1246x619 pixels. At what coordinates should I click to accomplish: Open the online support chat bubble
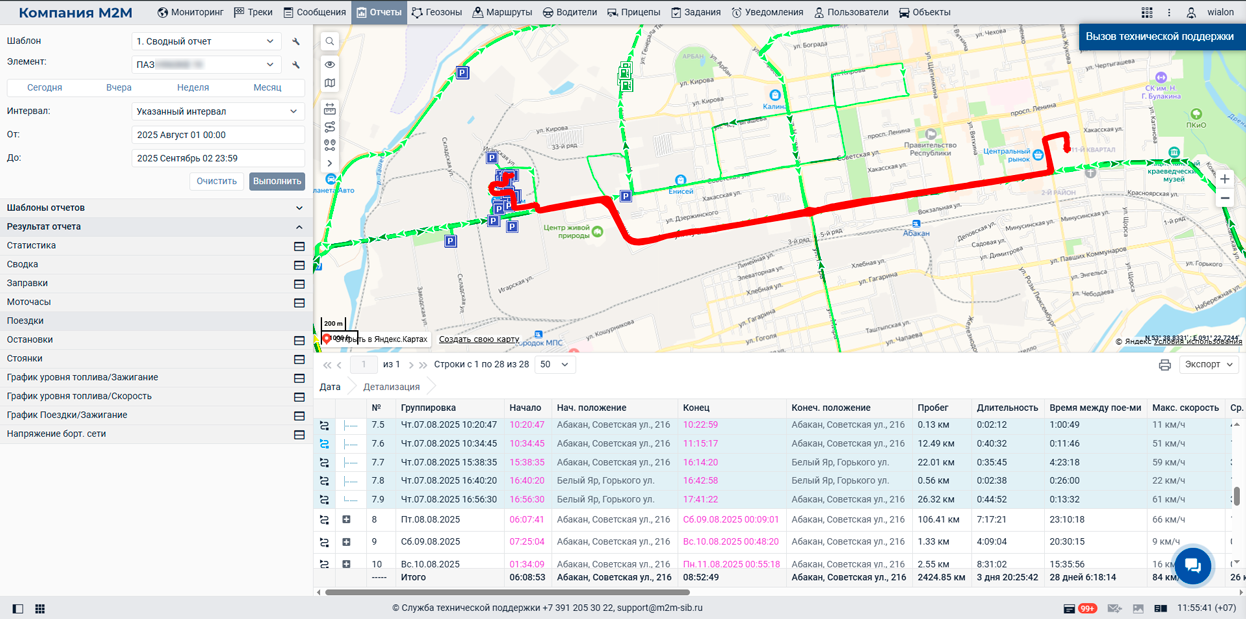coord(1192,565)
